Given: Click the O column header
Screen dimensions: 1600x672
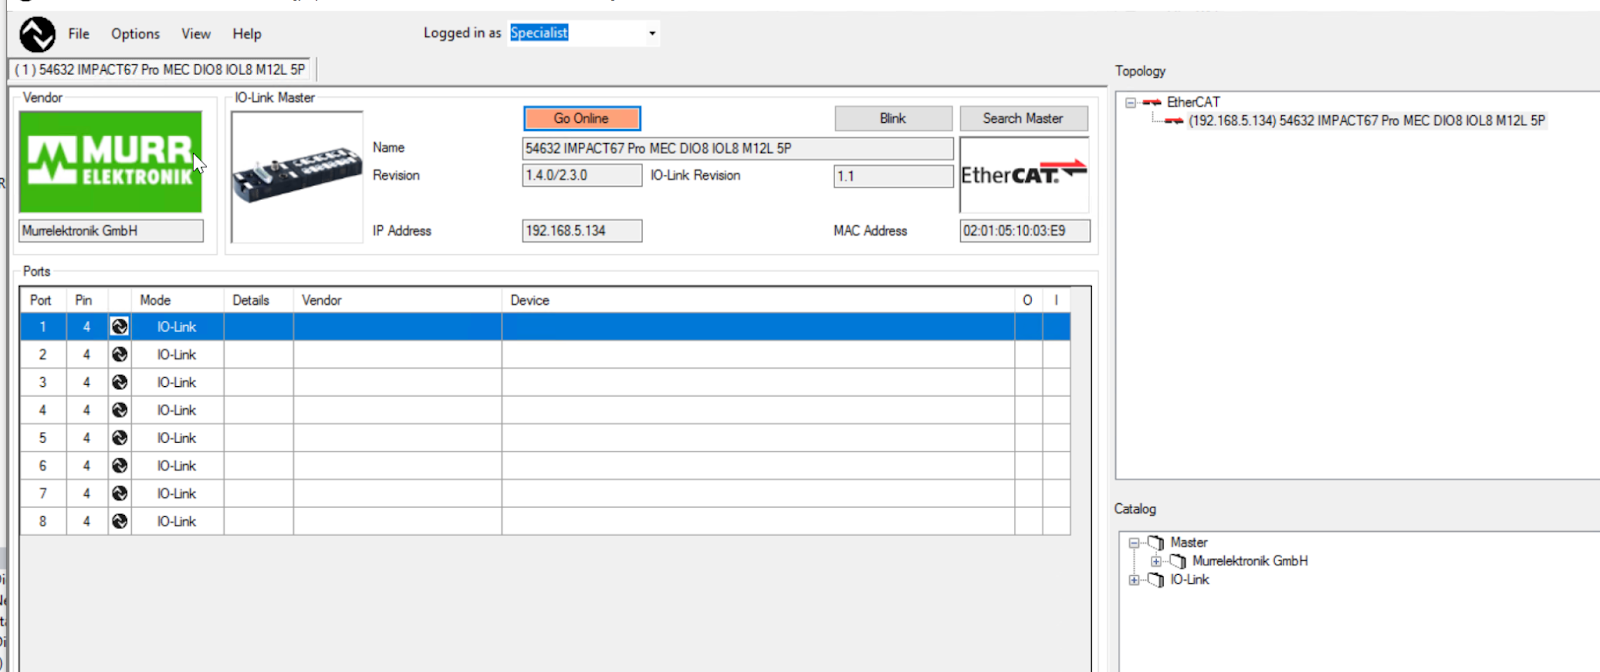Looking at the screenshot, I should pyautogui.click(x=1028, y=300).
